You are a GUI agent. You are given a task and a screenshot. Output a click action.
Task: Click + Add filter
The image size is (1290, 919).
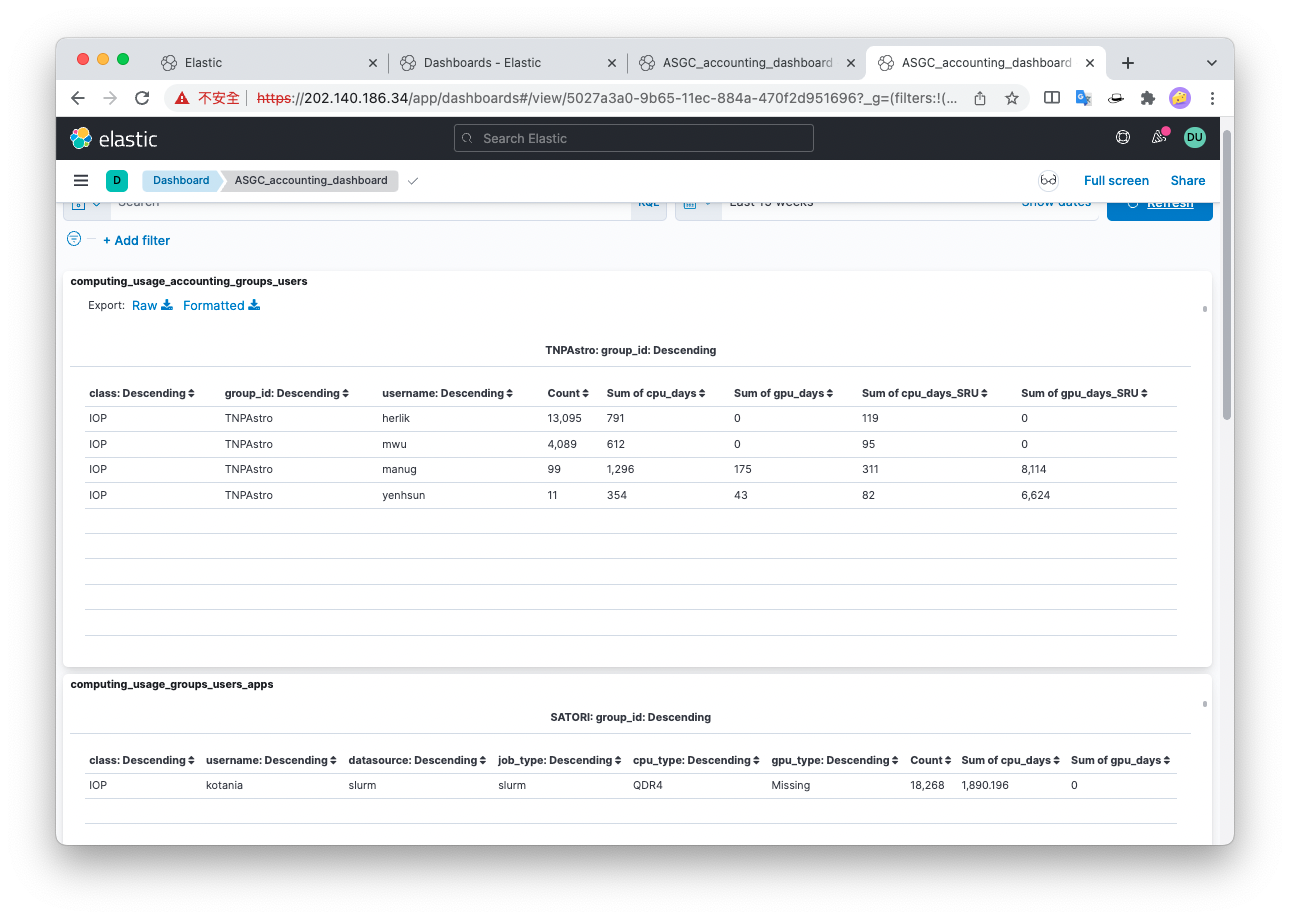(136, 240)
